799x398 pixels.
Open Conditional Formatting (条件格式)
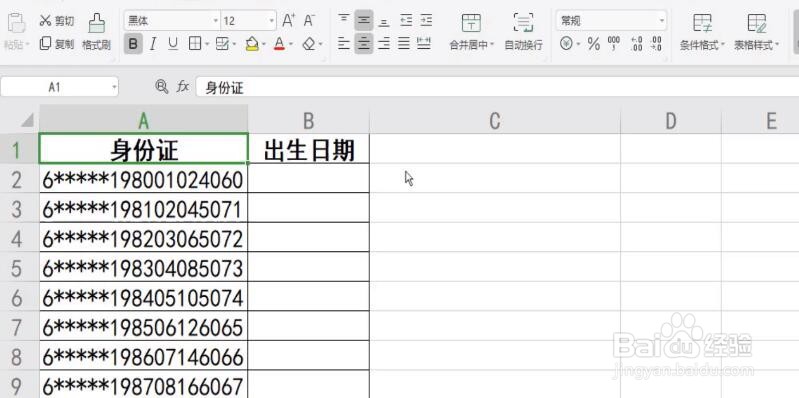pyautogui.click(x=702, y=32)
